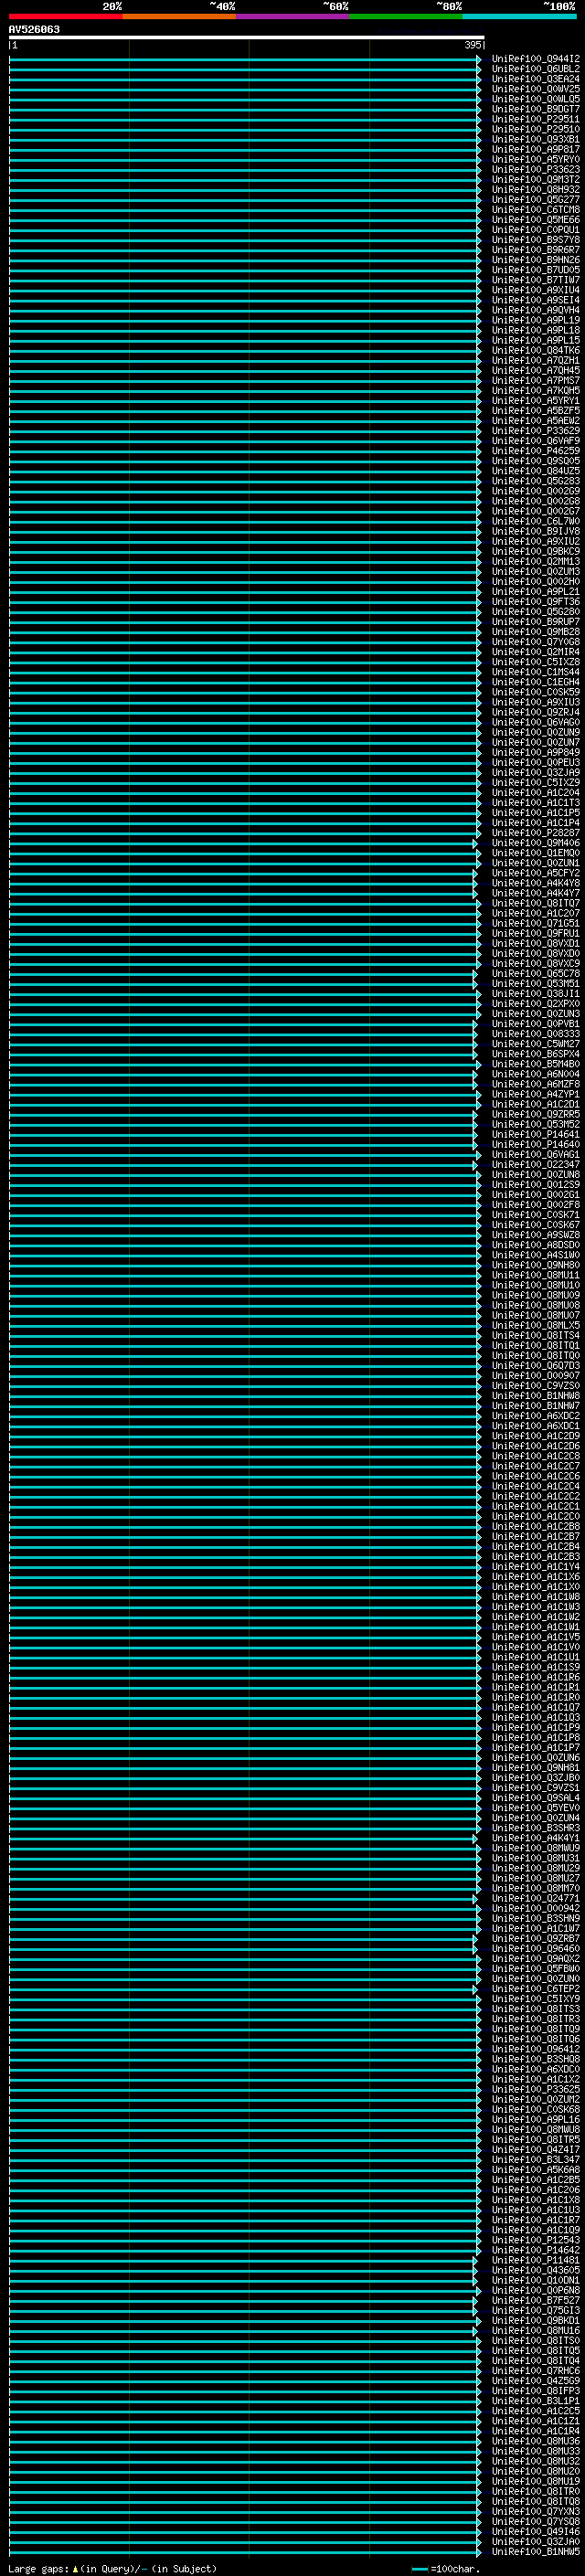
Task: Click the UniRef100_Q08333 label
Action: coord(536,1034)
